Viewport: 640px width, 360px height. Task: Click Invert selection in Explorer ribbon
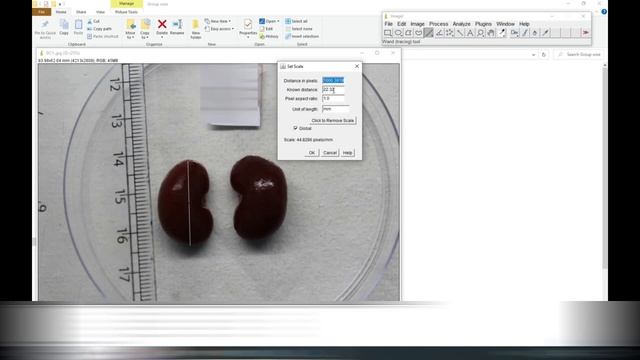(302, 36)
